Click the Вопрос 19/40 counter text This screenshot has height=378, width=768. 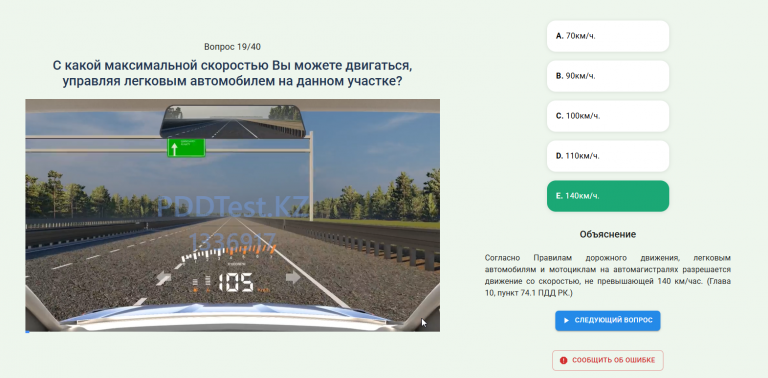click(233, 47)
